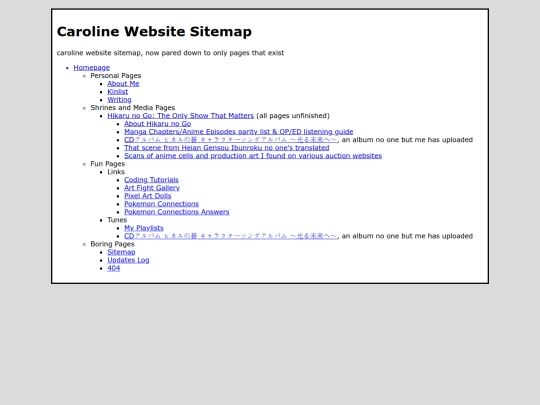The height and width of the screenshot is (405, 540).
Task: Open the CD album link under Hikaru no Go
Action: pos(231,140)
